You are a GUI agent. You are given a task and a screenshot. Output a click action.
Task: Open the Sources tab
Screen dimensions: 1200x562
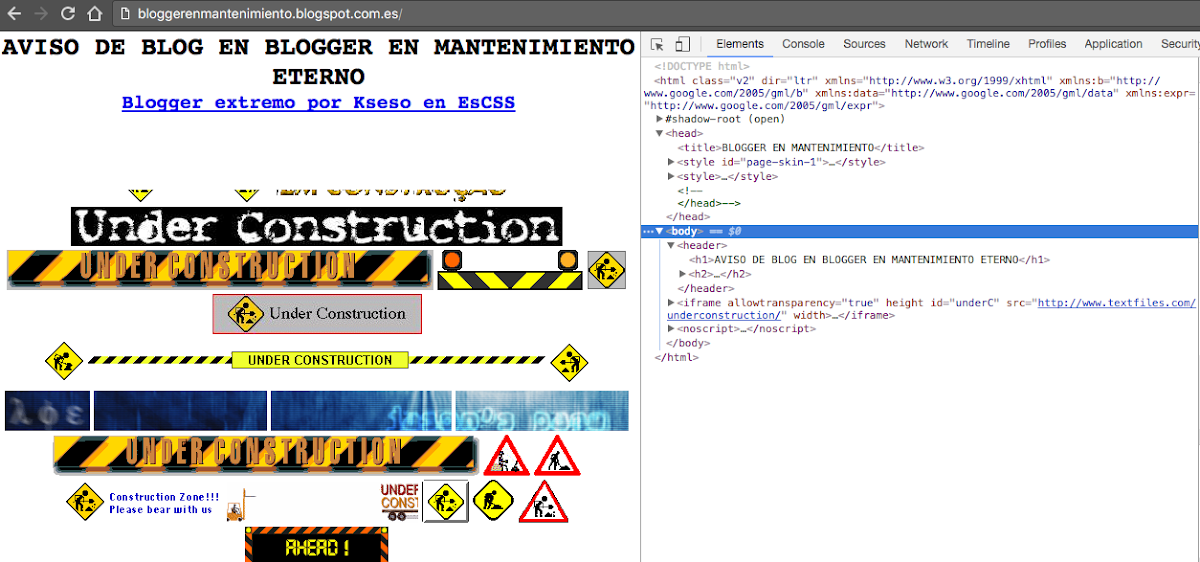pyautogui.click(x=864, y=44)
